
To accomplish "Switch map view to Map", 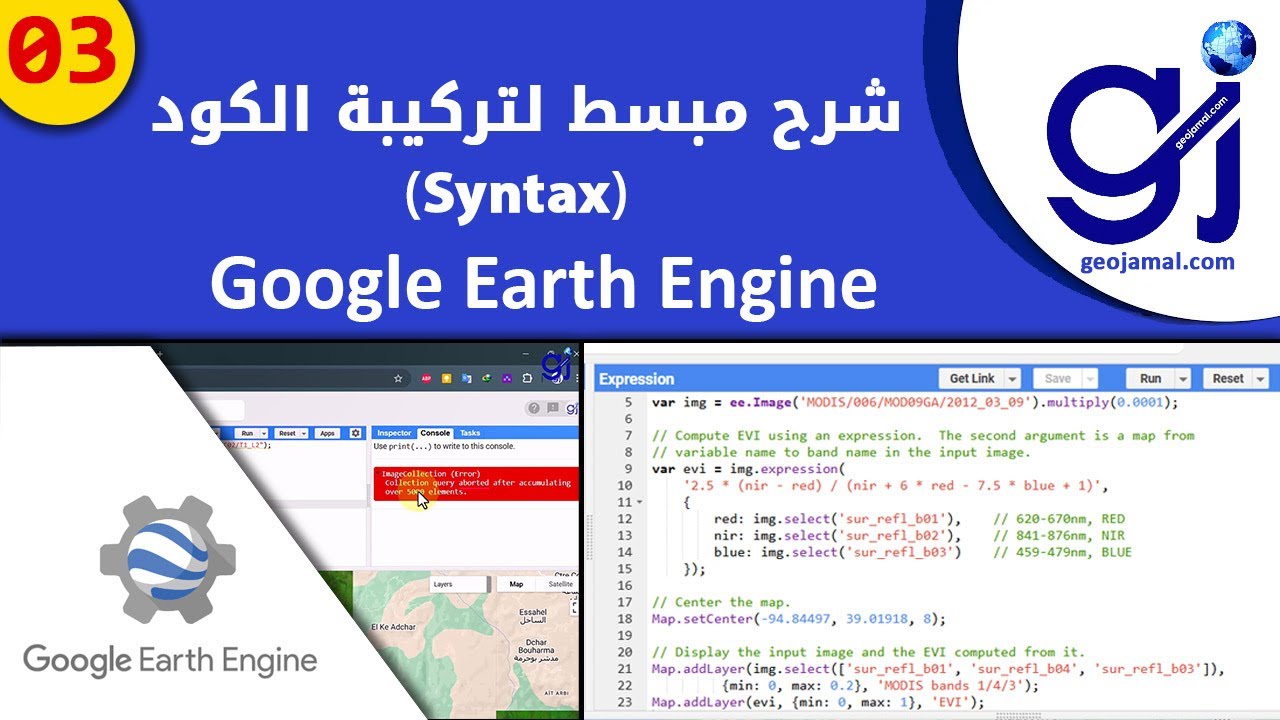I will (x=516, y=584).
